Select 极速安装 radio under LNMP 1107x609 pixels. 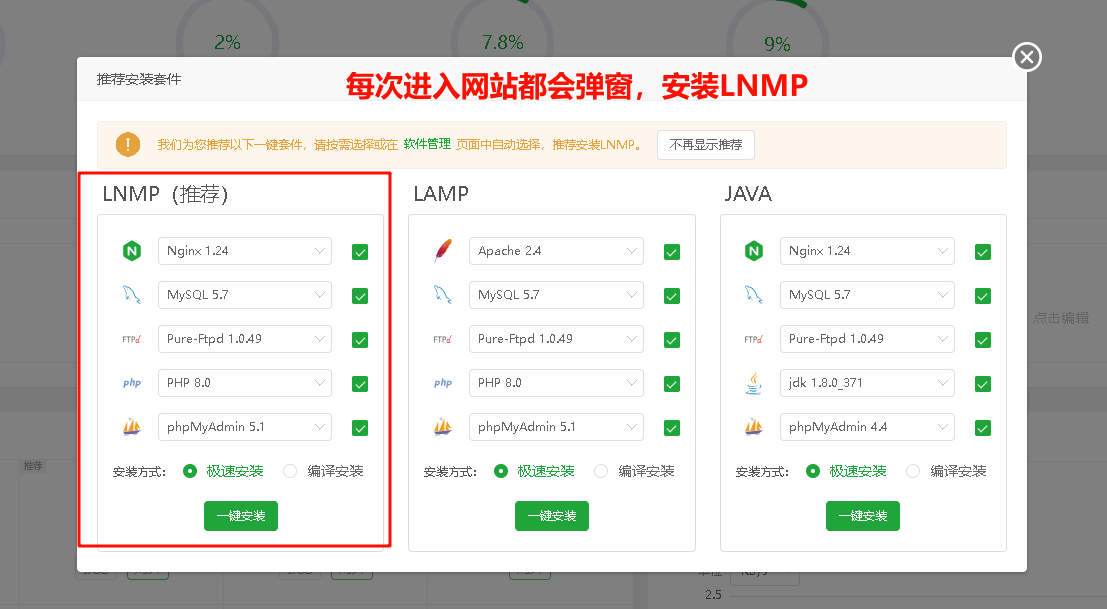pyautogui.click(x=189, y=471)
